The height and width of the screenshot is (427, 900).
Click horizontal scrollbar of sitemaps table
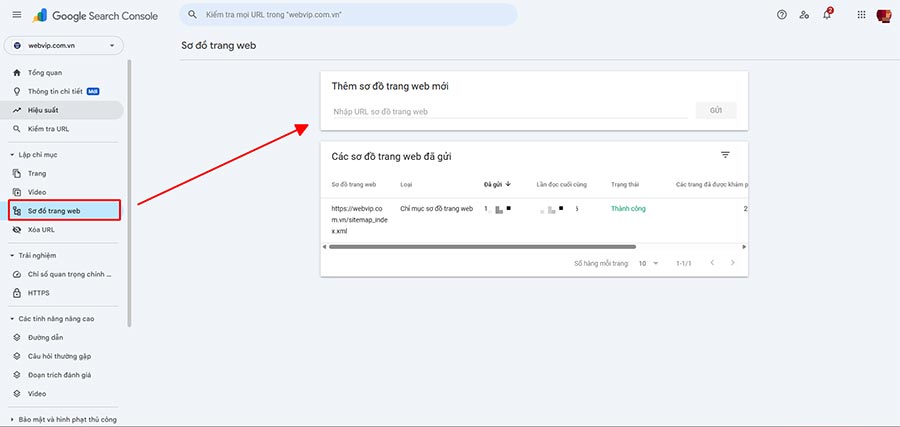(x=482, y=247)
